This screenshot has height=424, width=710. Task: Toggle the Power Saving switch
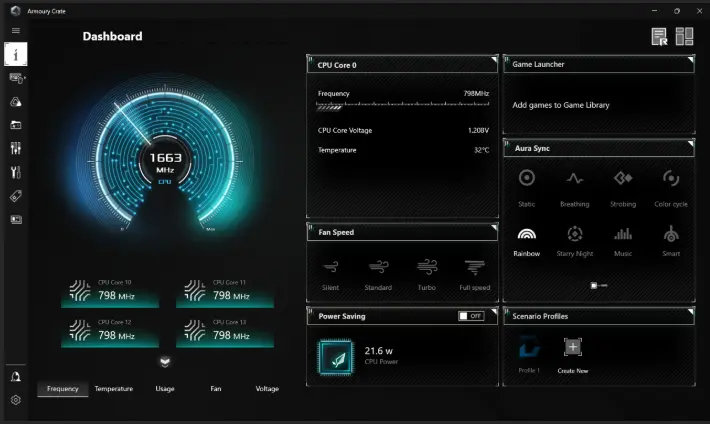tap(470, 316)
